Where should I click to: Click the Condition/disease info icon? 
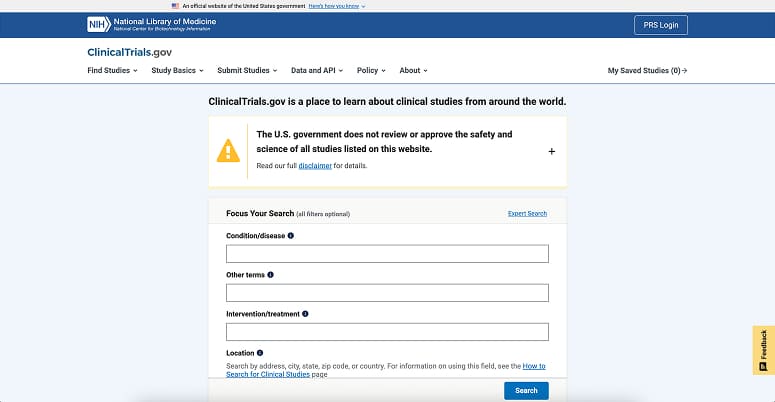coord(291,236)
